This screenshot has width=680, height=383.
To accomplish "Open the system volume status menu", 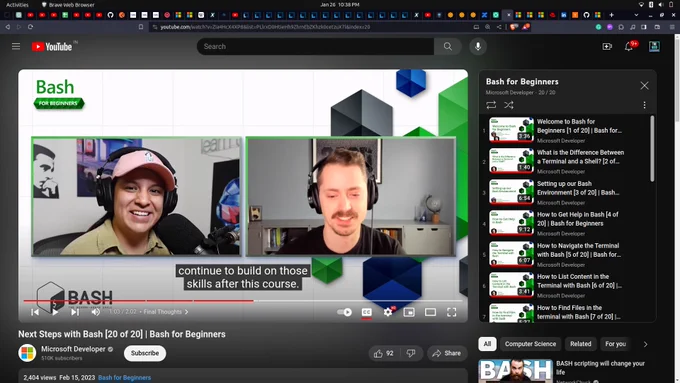I will pyautogui.click(x=660, y=5).
